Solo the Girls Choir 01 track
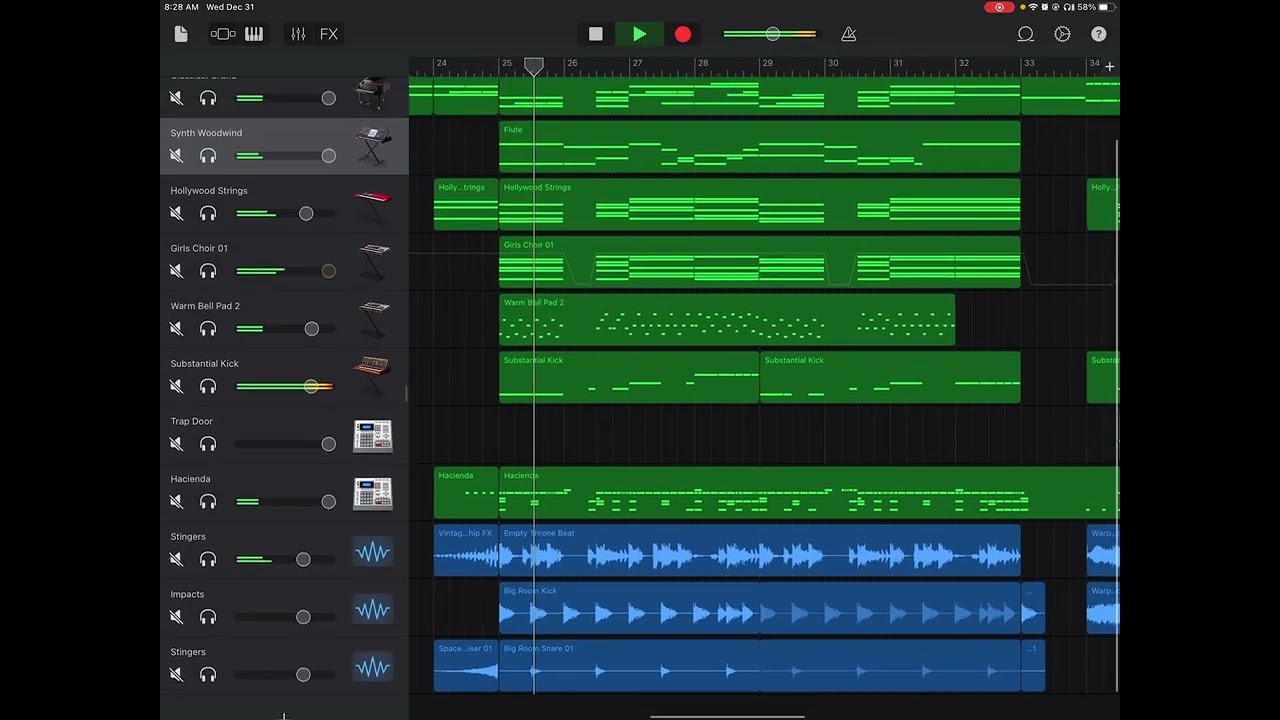 [x=208, y=271]
